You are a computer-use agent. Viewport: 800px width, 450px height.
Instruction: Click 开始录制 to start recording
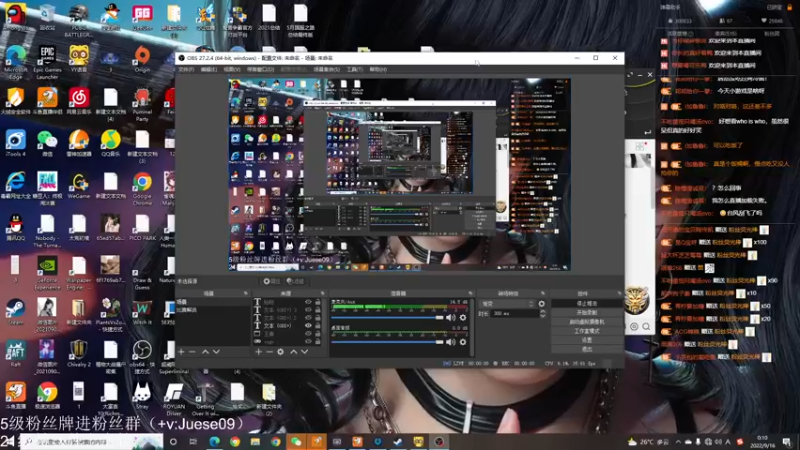tap(587, 313)
